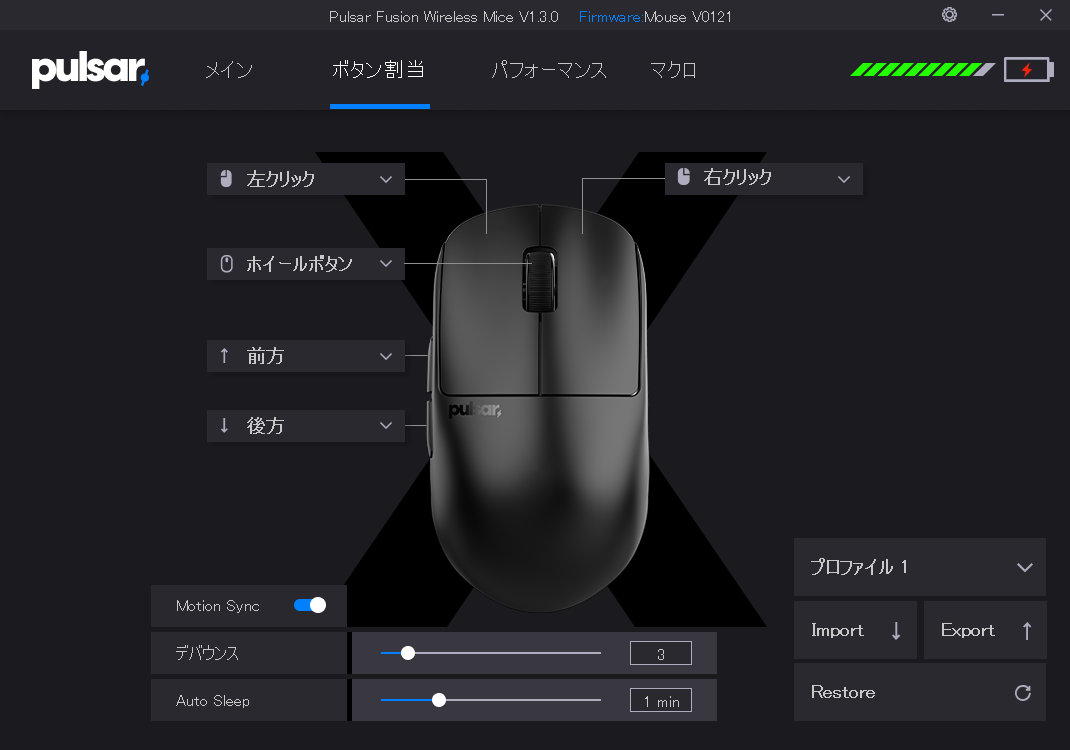Viewport: 1070px width, 750px height.
Task: Click the デバウンス slider handle
Action: tap(407, 653)
